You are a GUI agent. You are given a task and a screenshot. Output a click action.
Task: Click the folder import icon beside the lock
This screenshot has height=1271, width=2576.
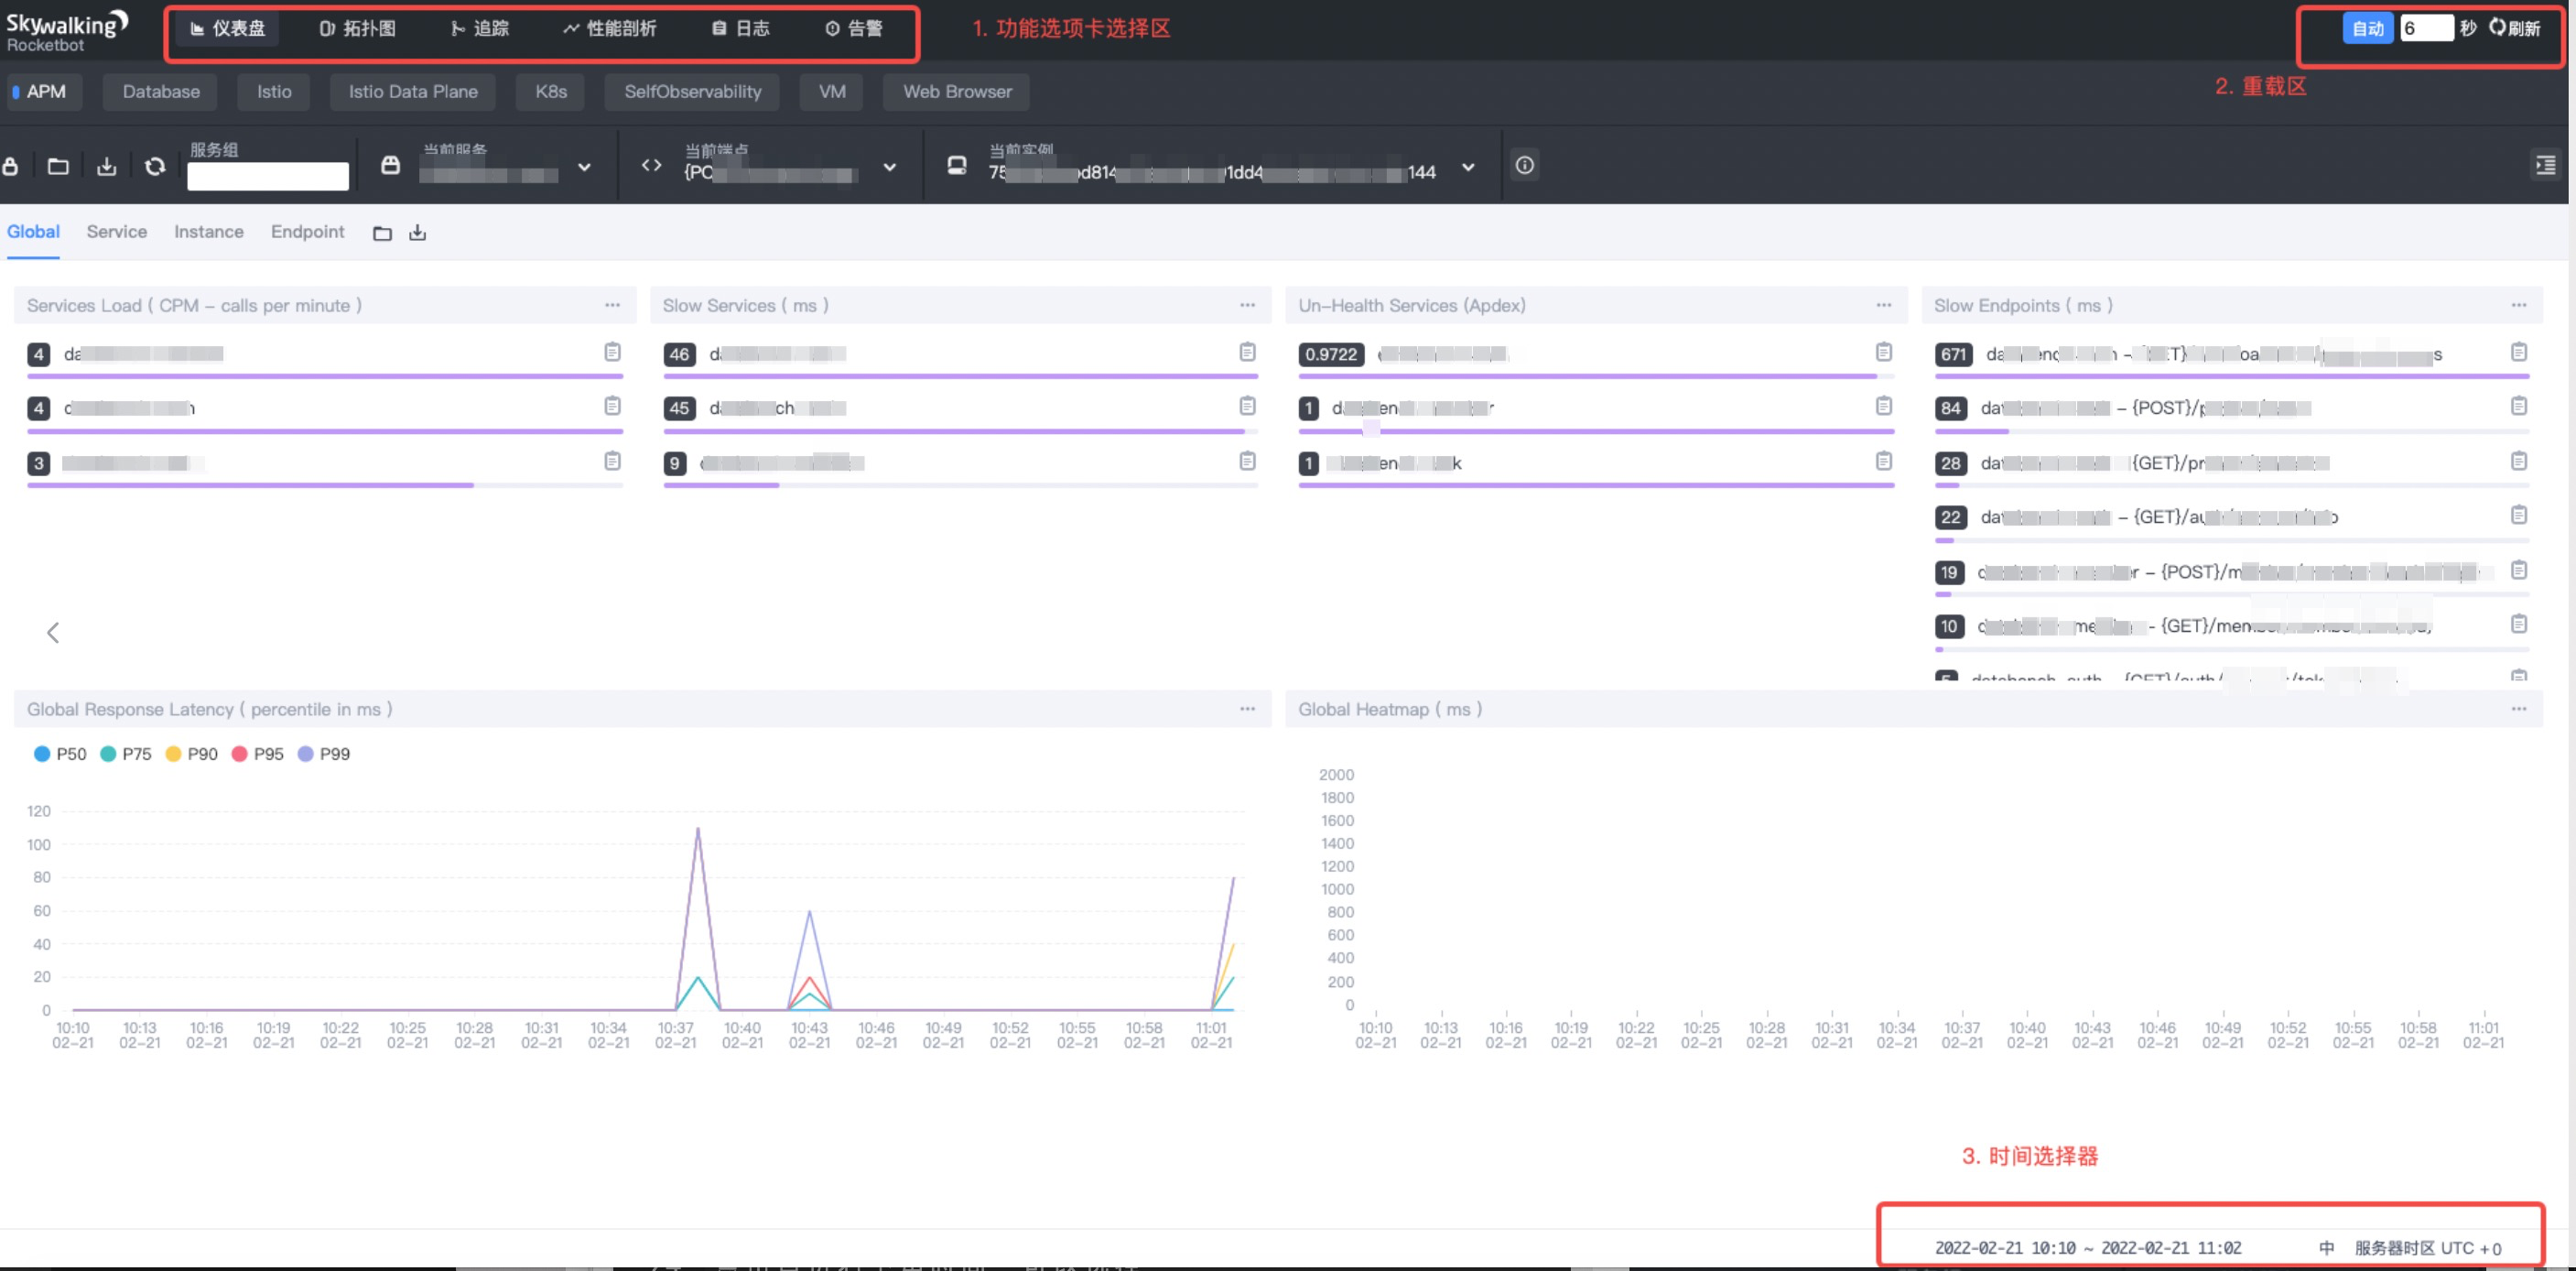point(58,167)
